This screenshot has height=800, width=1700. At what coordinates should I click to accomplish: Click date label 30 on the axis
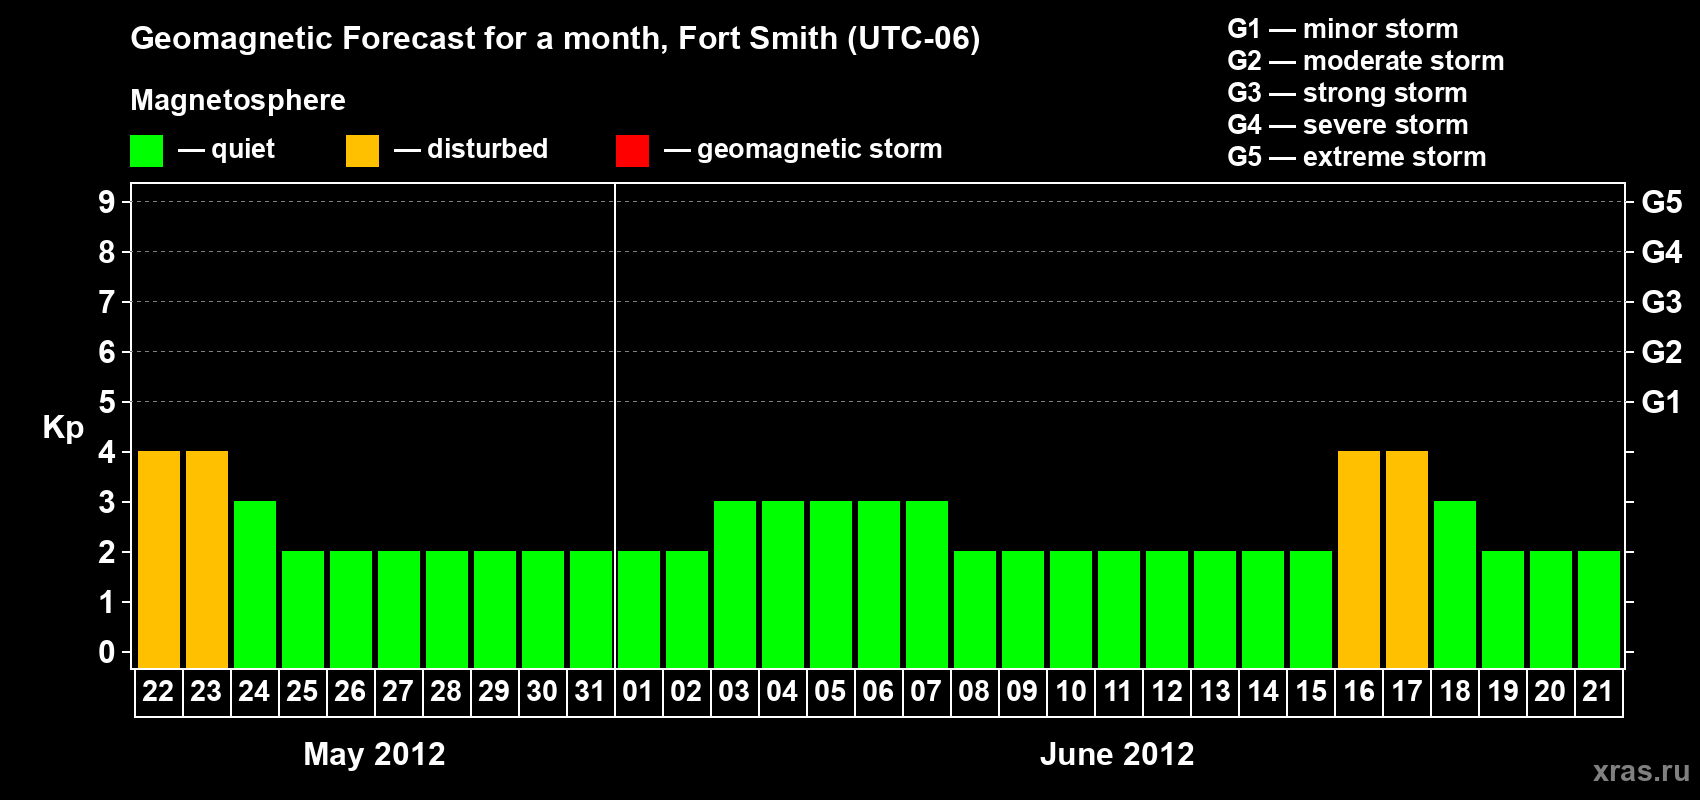point(542,692)
